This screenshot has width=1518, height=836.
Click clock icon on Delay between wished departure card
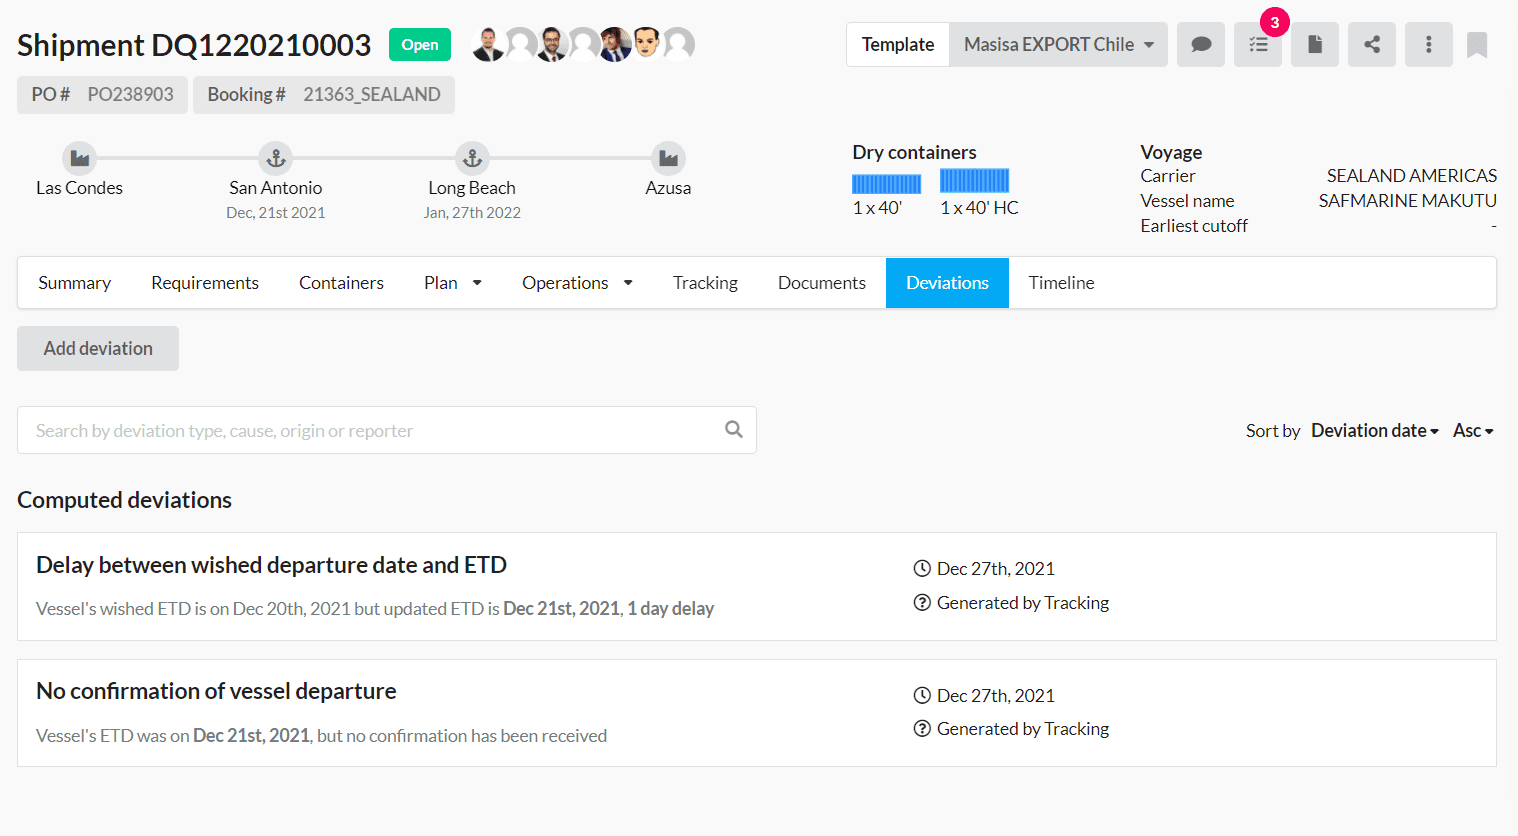922,568
